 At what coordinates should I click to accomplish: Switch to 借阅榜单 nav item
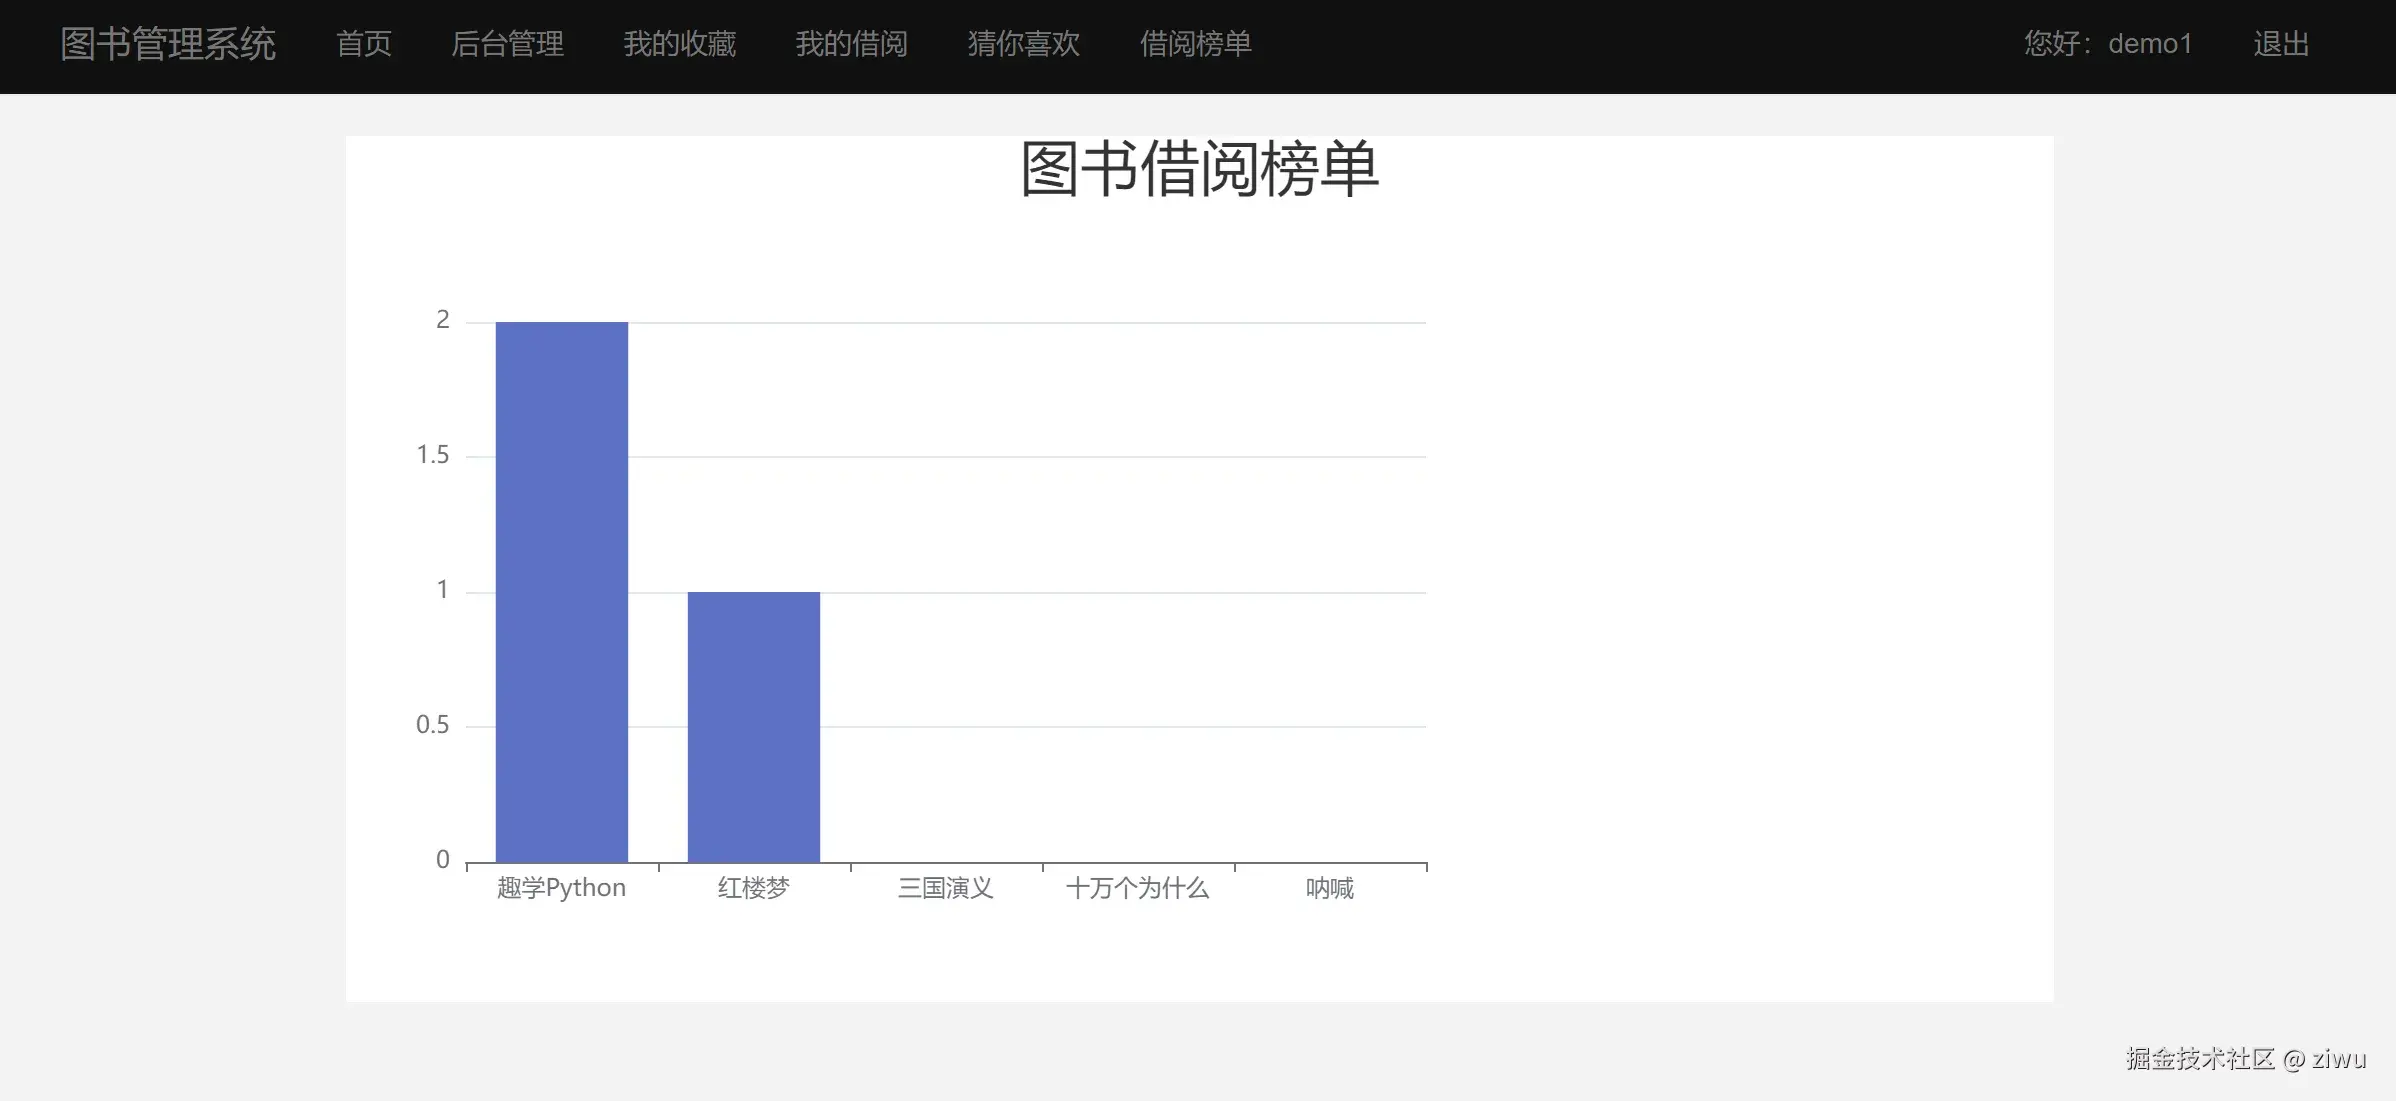click(1195, 44)
